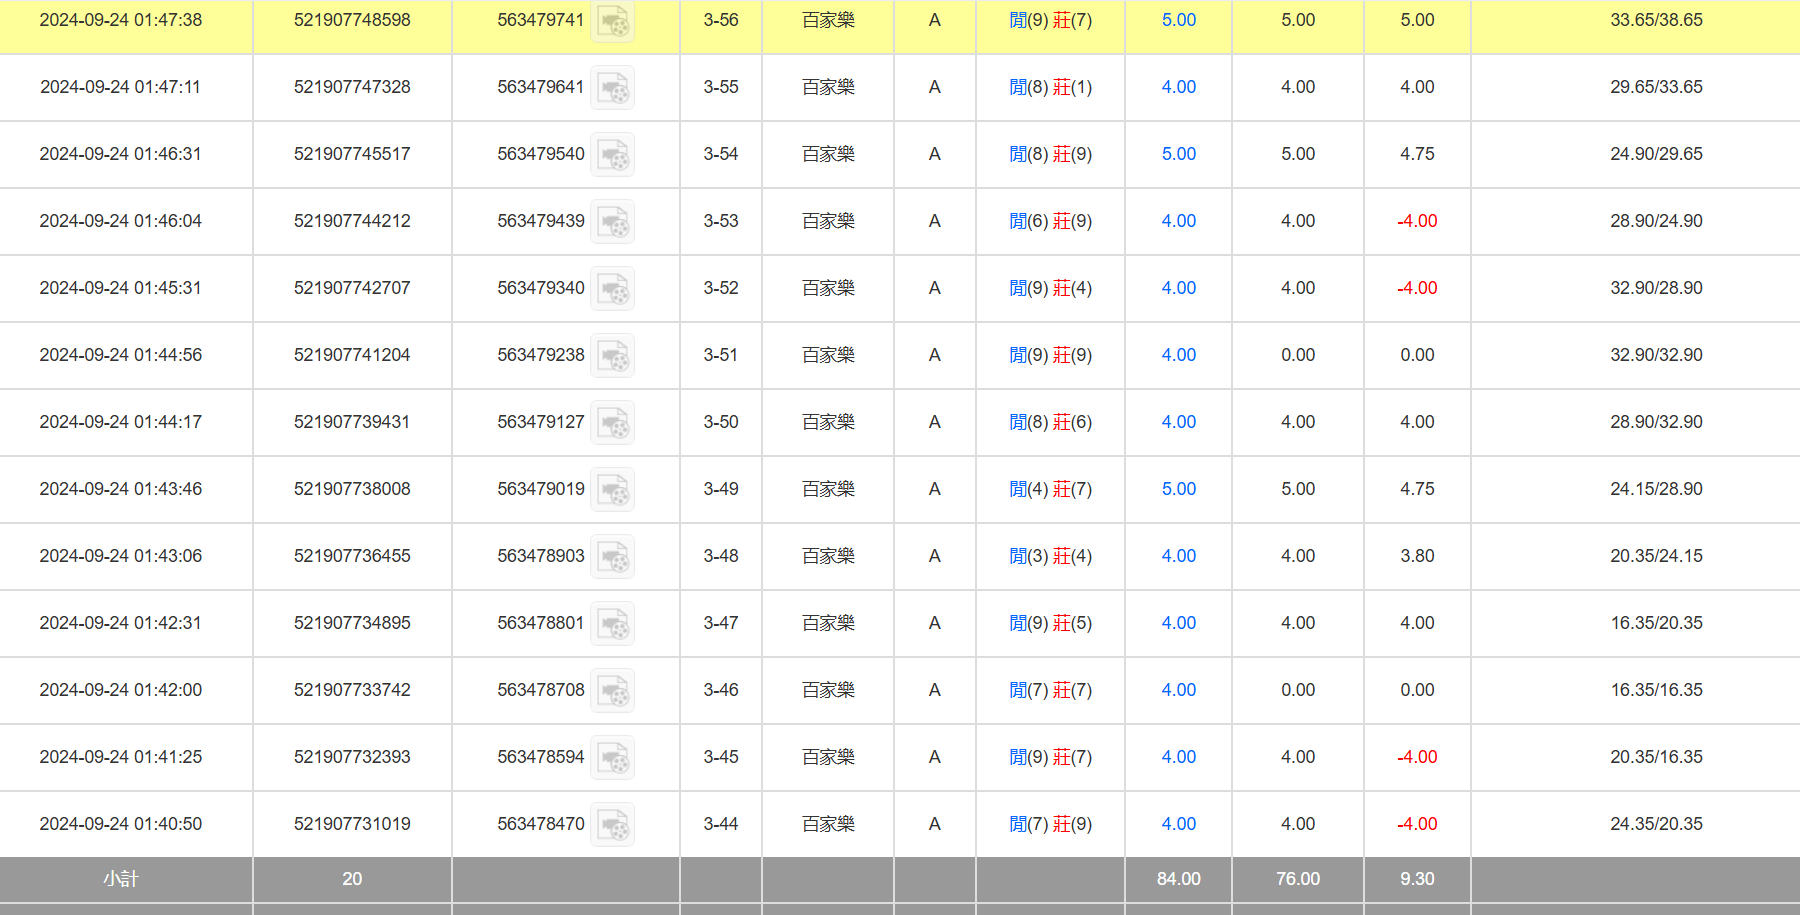Select order number 521907748598
The height and width of the screenshot is (915, 1800).
(x=352, y=20)
